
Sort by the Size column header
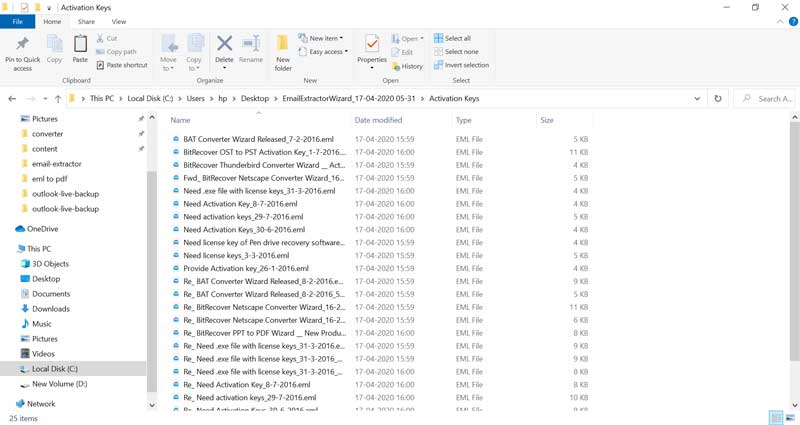tap(547, 120)
